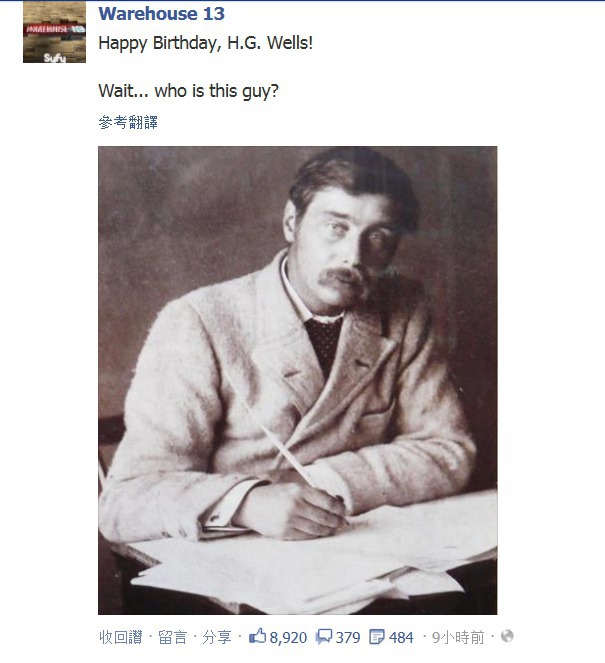The height and width of the screenshot is (663, 605).
Task: Click 留言 to write a comment
Action: pos(172,637)
